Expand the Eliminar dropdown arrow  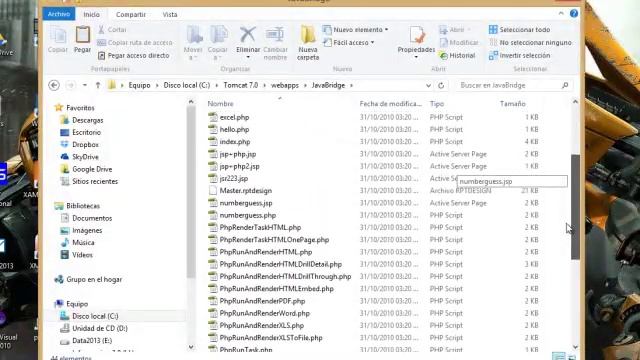pos(248,57)
